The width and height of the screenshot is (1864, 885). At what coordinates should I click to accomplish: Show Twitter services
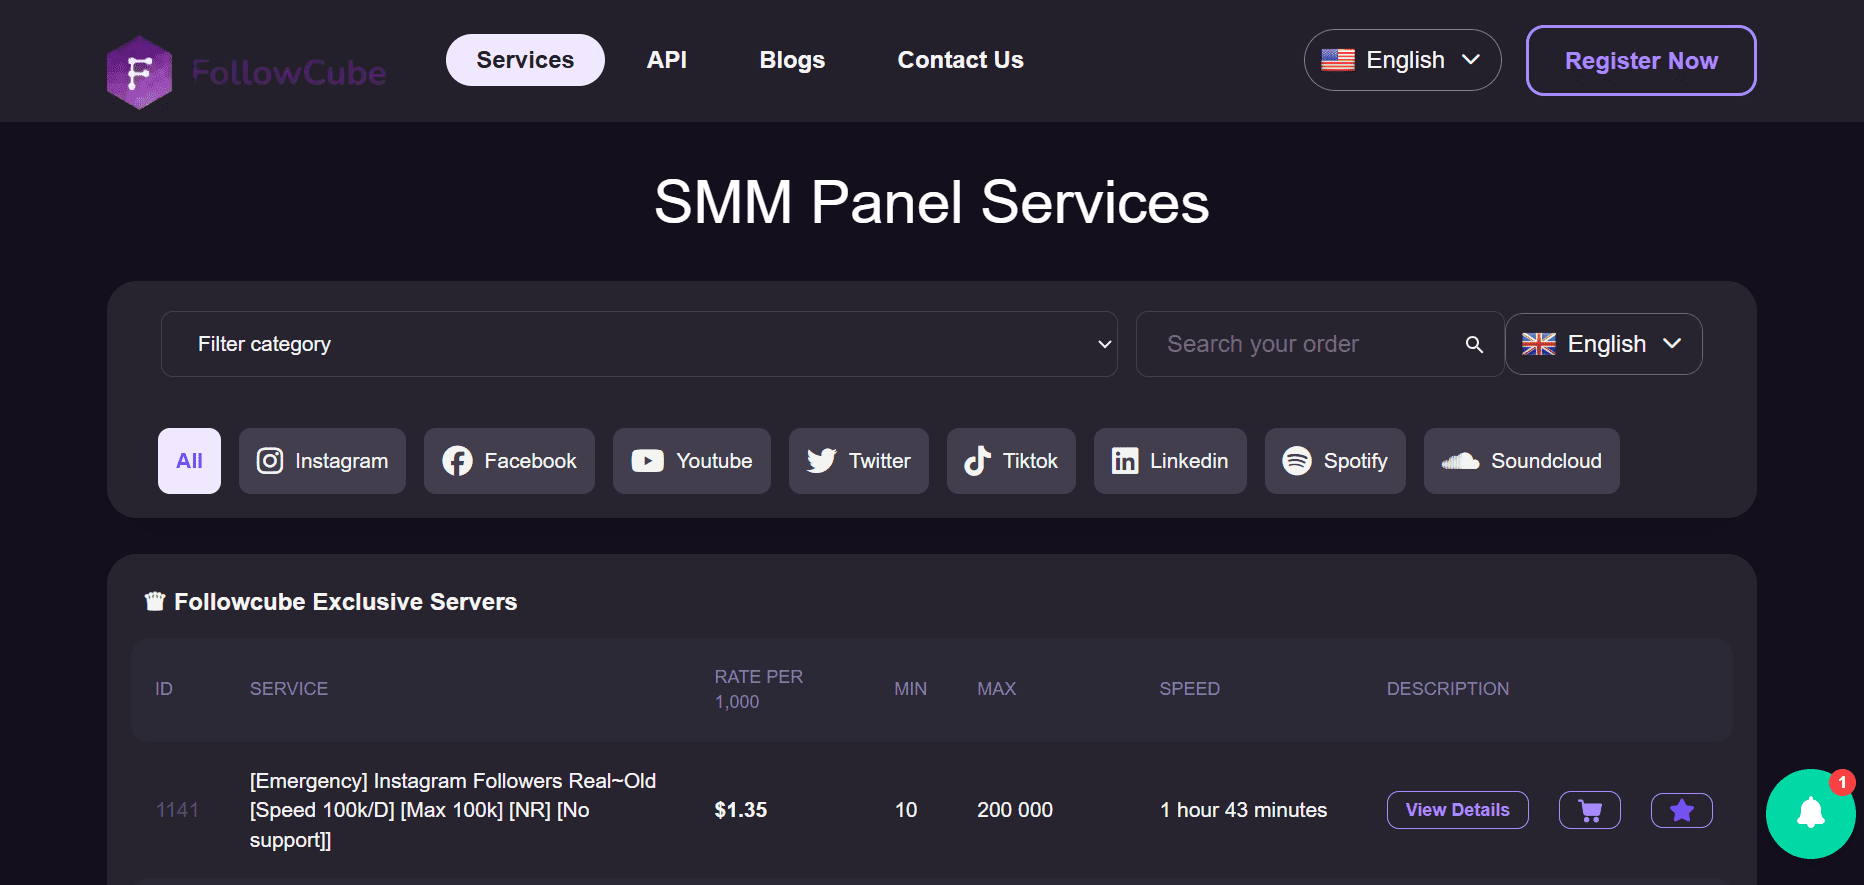pos(858,461)
